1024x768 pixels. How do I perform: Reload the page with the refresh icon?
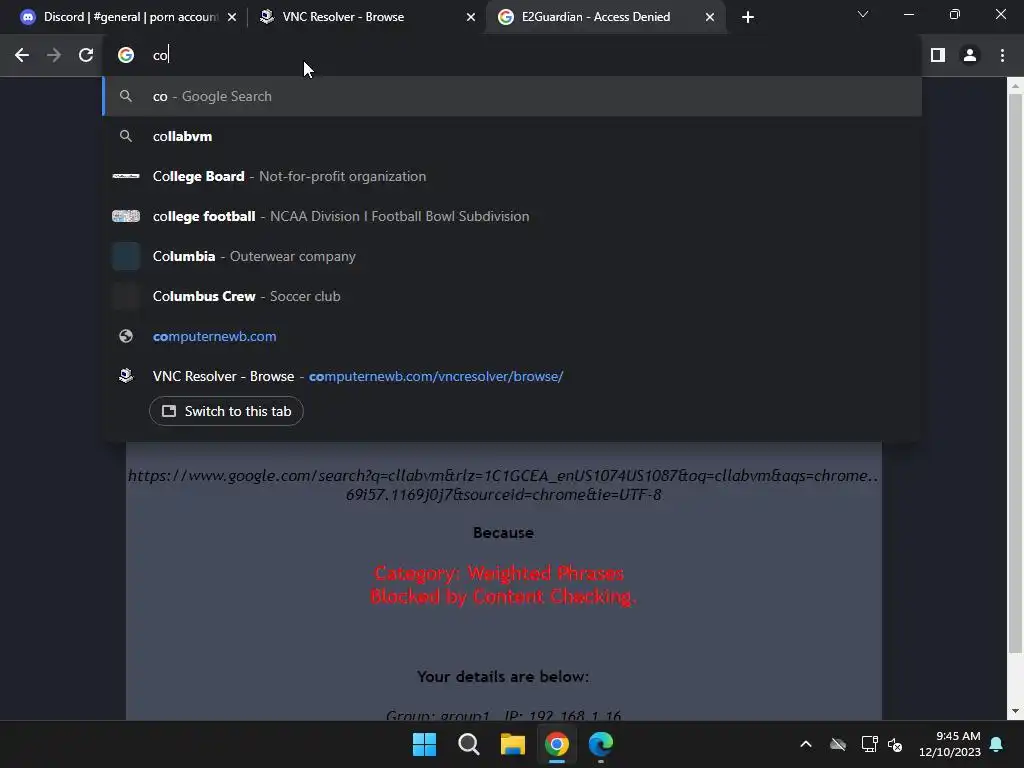(86, 56)
